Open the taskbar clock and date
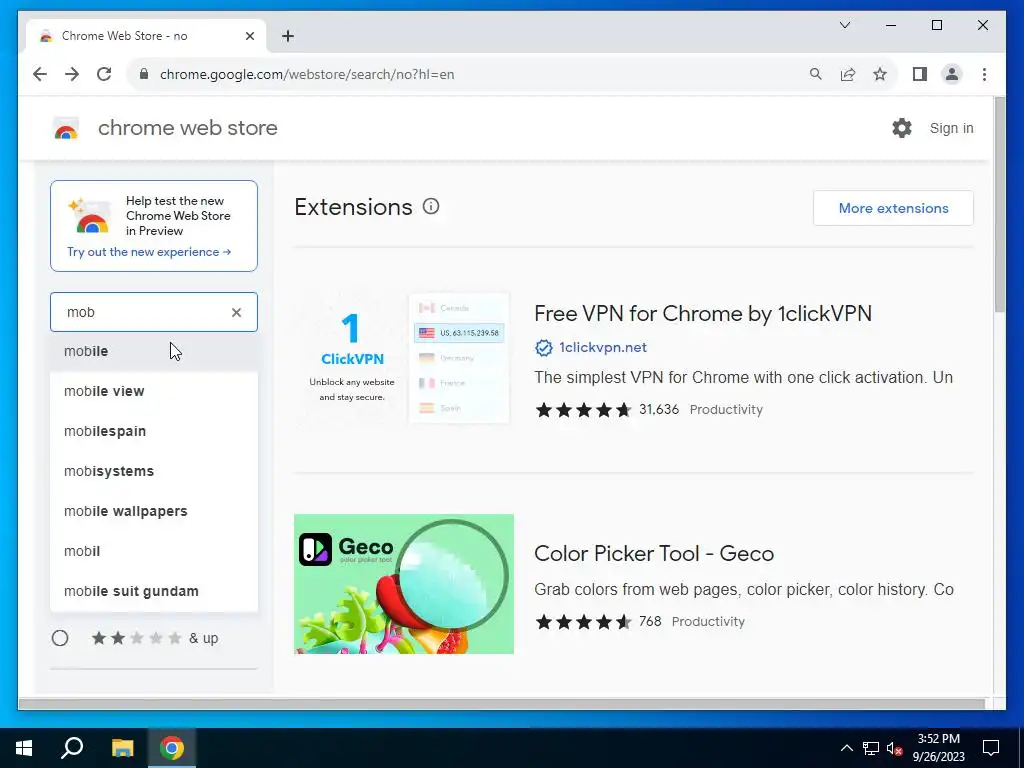The width and height of the screenshot is (1024, 768). pyautogui.click(x=938, y=748)
